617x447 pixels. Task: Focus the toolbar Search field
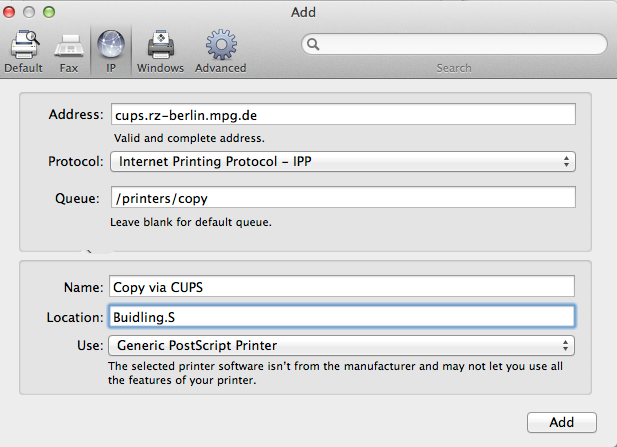point(460,44)
